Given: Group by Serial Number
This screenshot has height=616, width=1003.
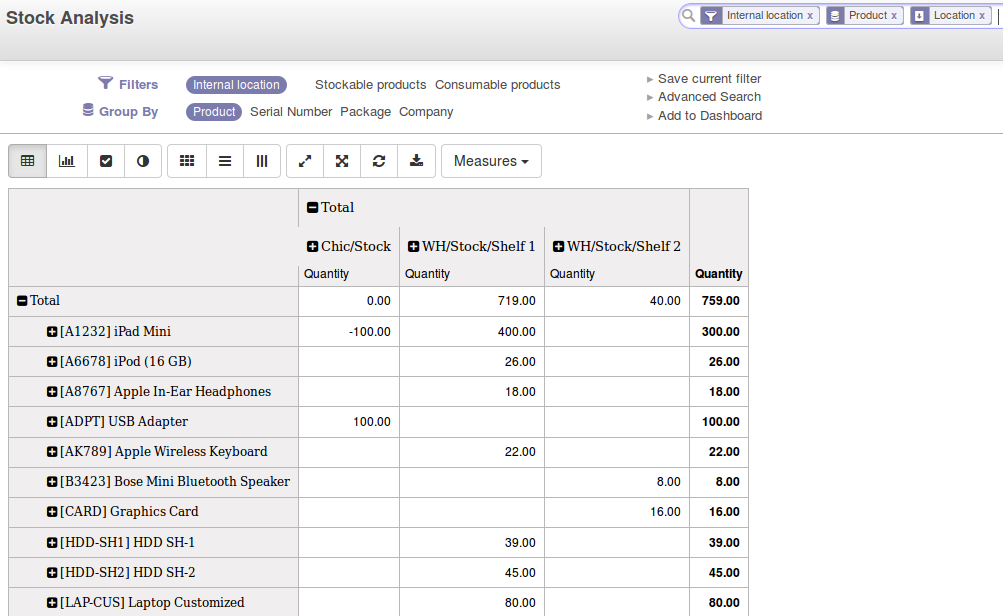Looking at the screenshot, I should pyautogui.click(x=291, y=112).
